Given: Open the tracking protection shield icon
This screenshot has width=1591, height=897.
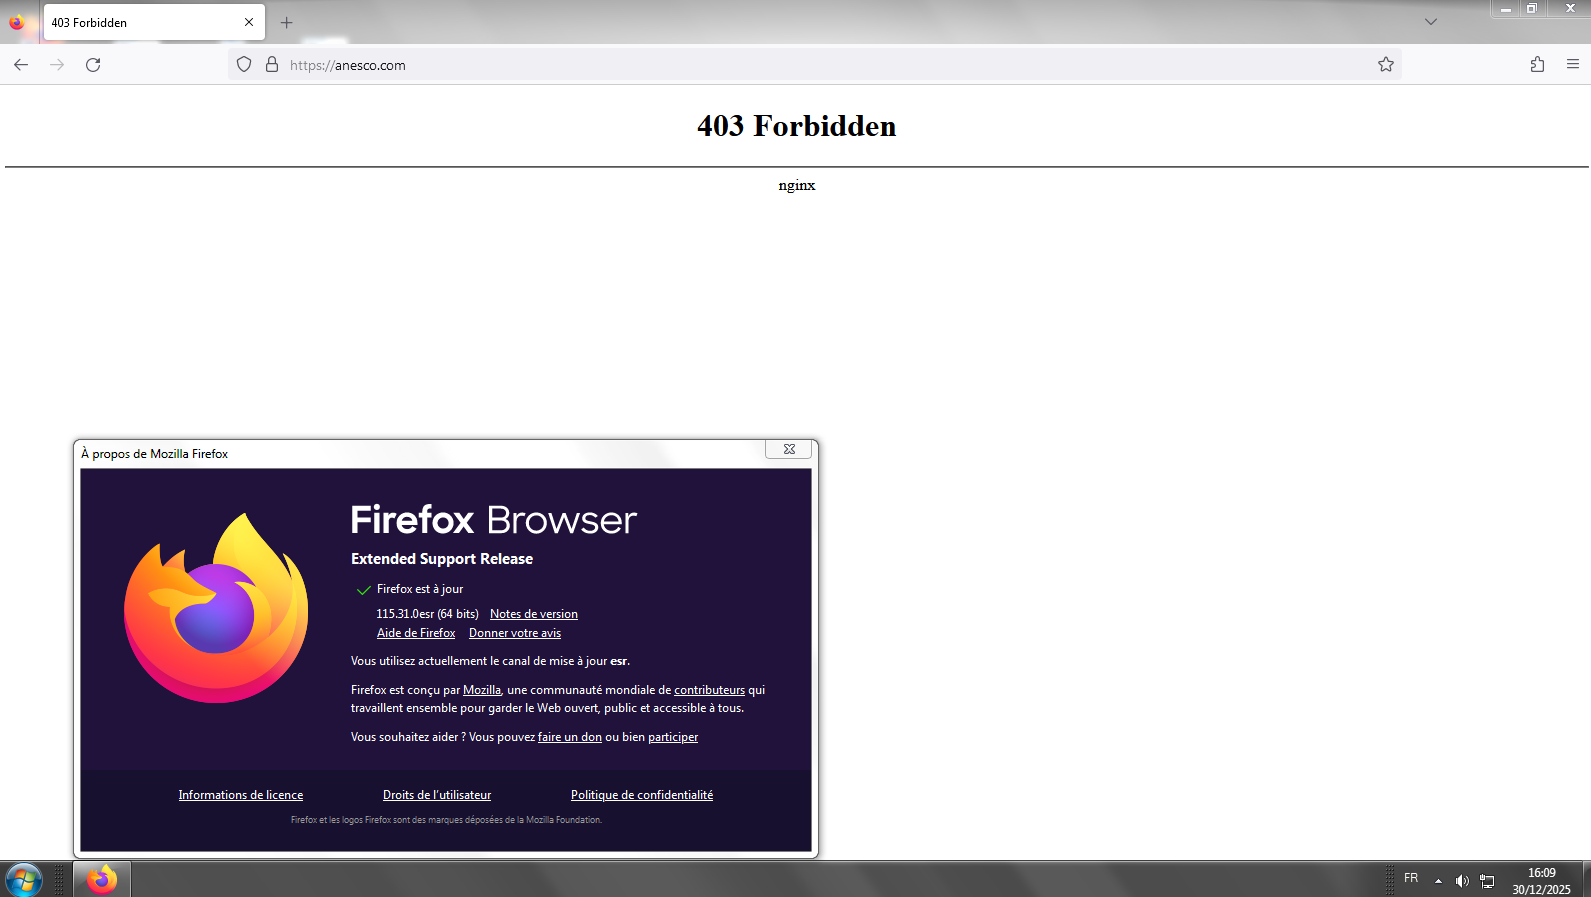Looking at the screenshot, I should [244, 65].
